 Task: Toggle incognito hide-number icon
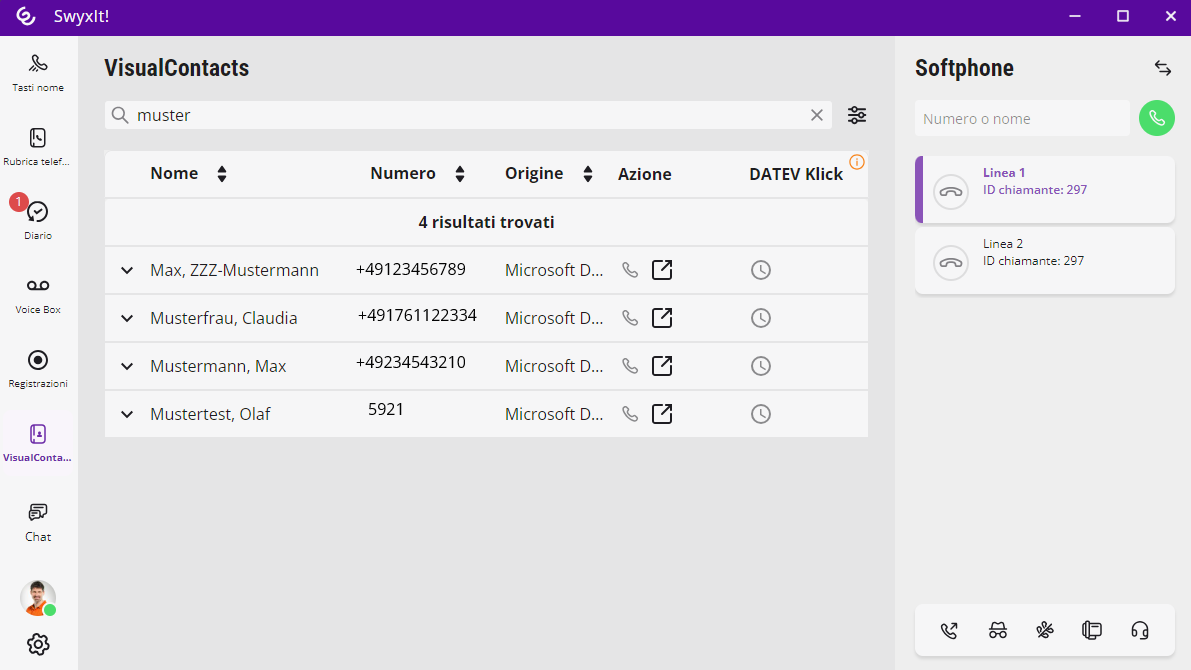point(997,630)
